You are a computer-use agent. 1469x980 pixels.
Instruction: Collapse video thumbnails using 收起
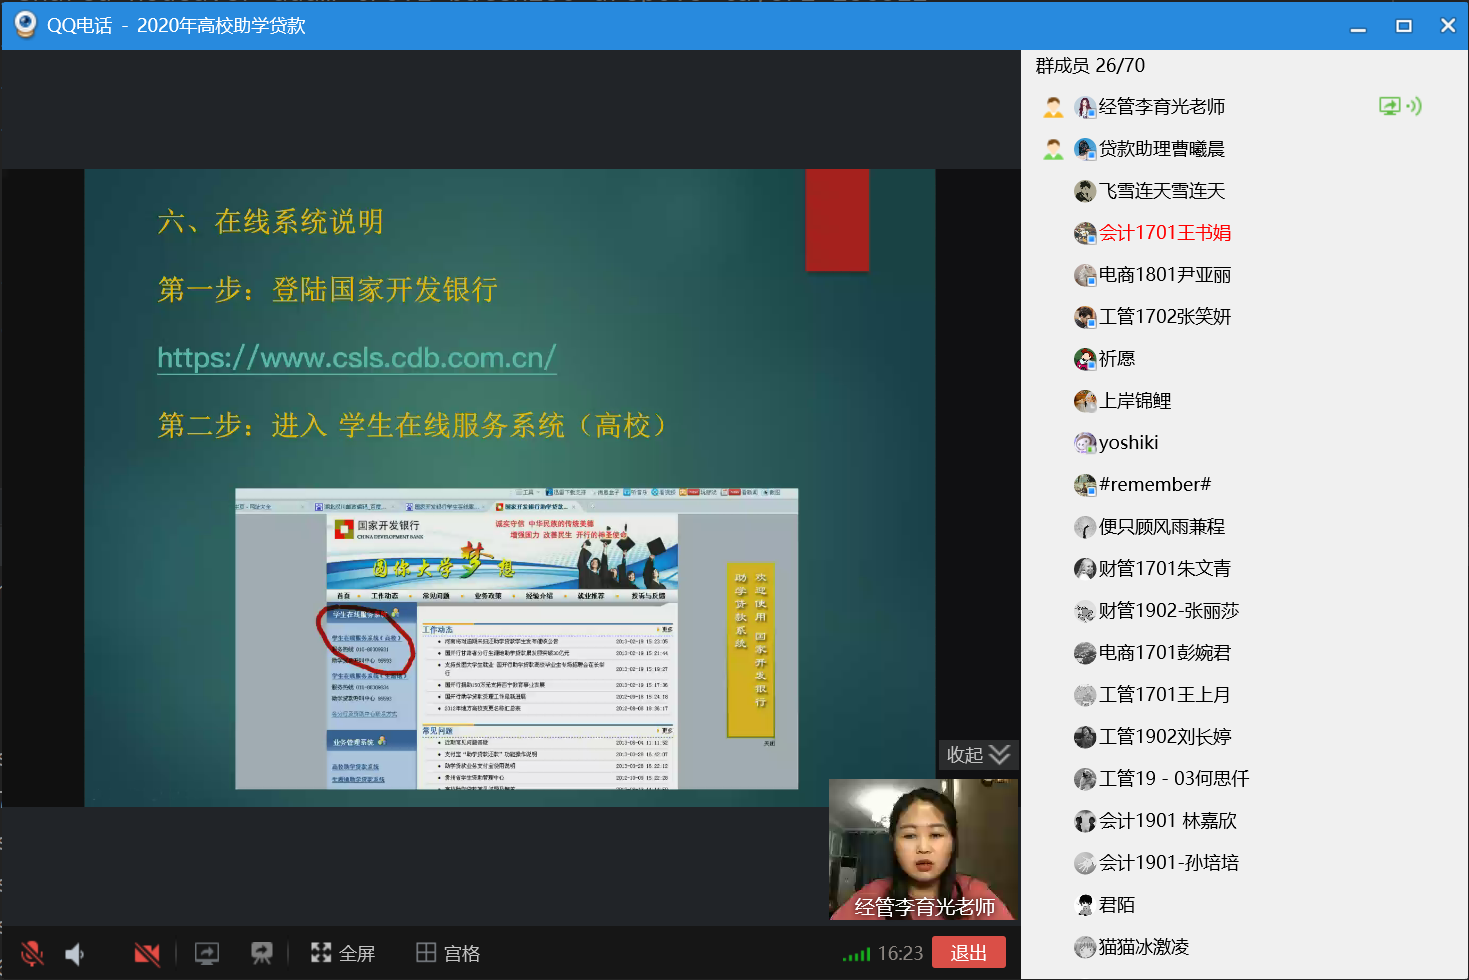pos(978,755)
